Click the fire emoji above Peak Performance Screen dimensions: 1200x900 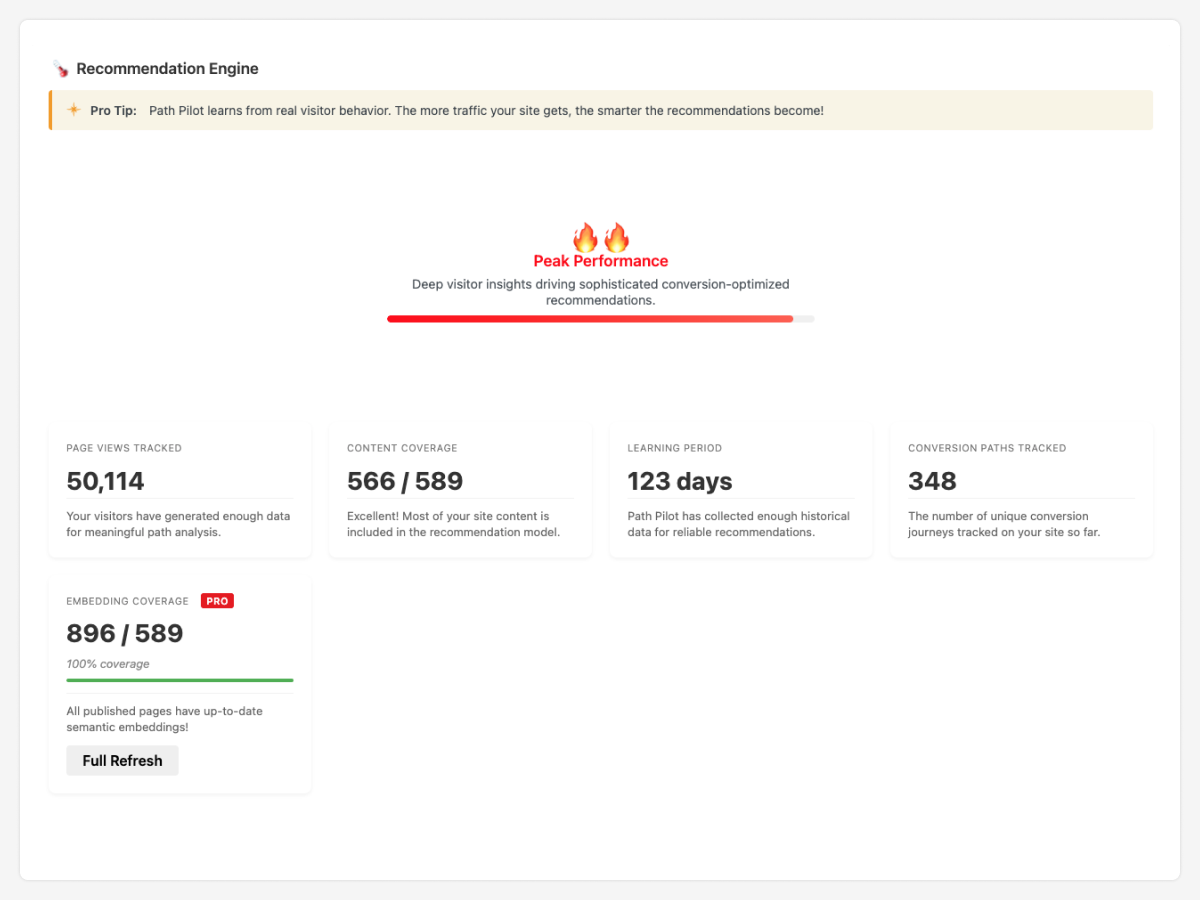tap(600, 238)
